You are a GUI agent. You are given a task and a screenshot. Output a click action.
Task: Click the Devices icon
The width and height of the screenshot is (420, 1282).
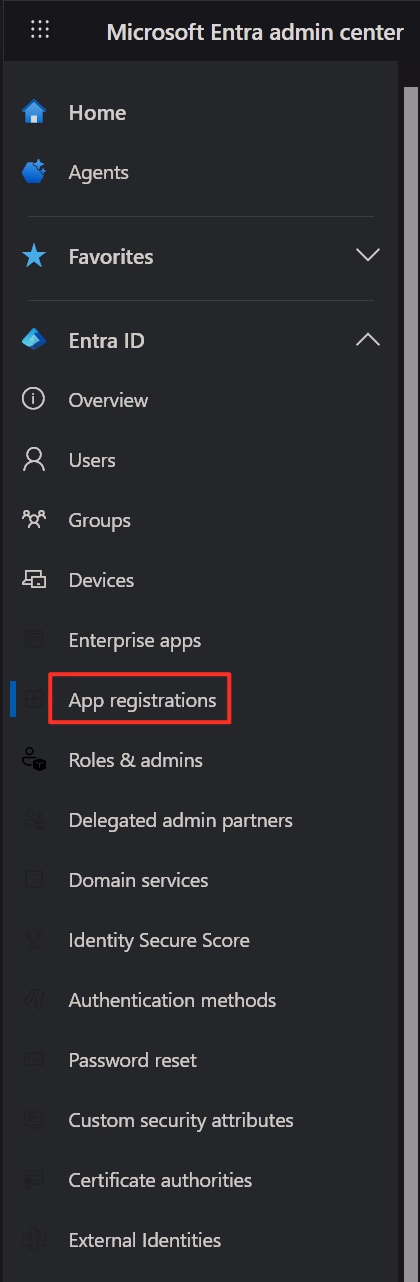coord(34,580)
